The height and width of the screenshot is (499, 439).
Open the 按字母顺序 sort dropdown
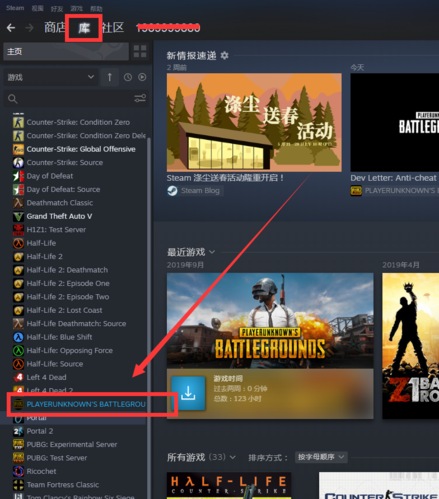(x=321, y=457)
